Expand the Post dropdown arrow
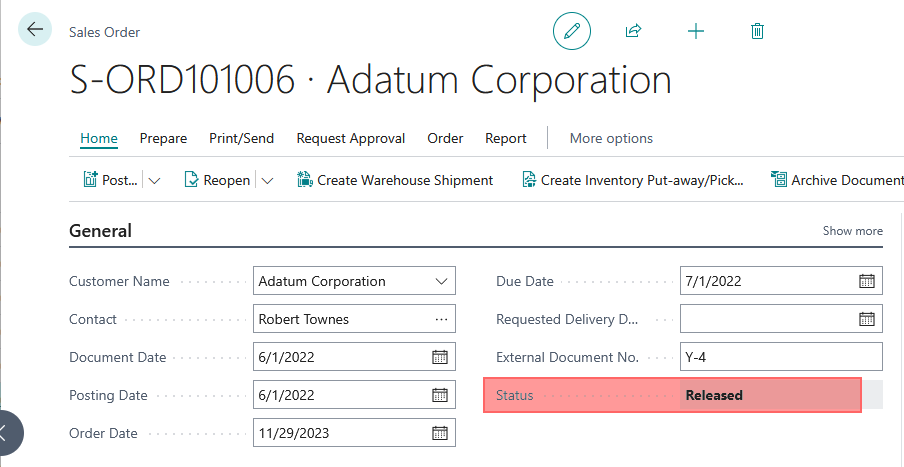Viewport: 904px width, 467px height. (154, 180)
